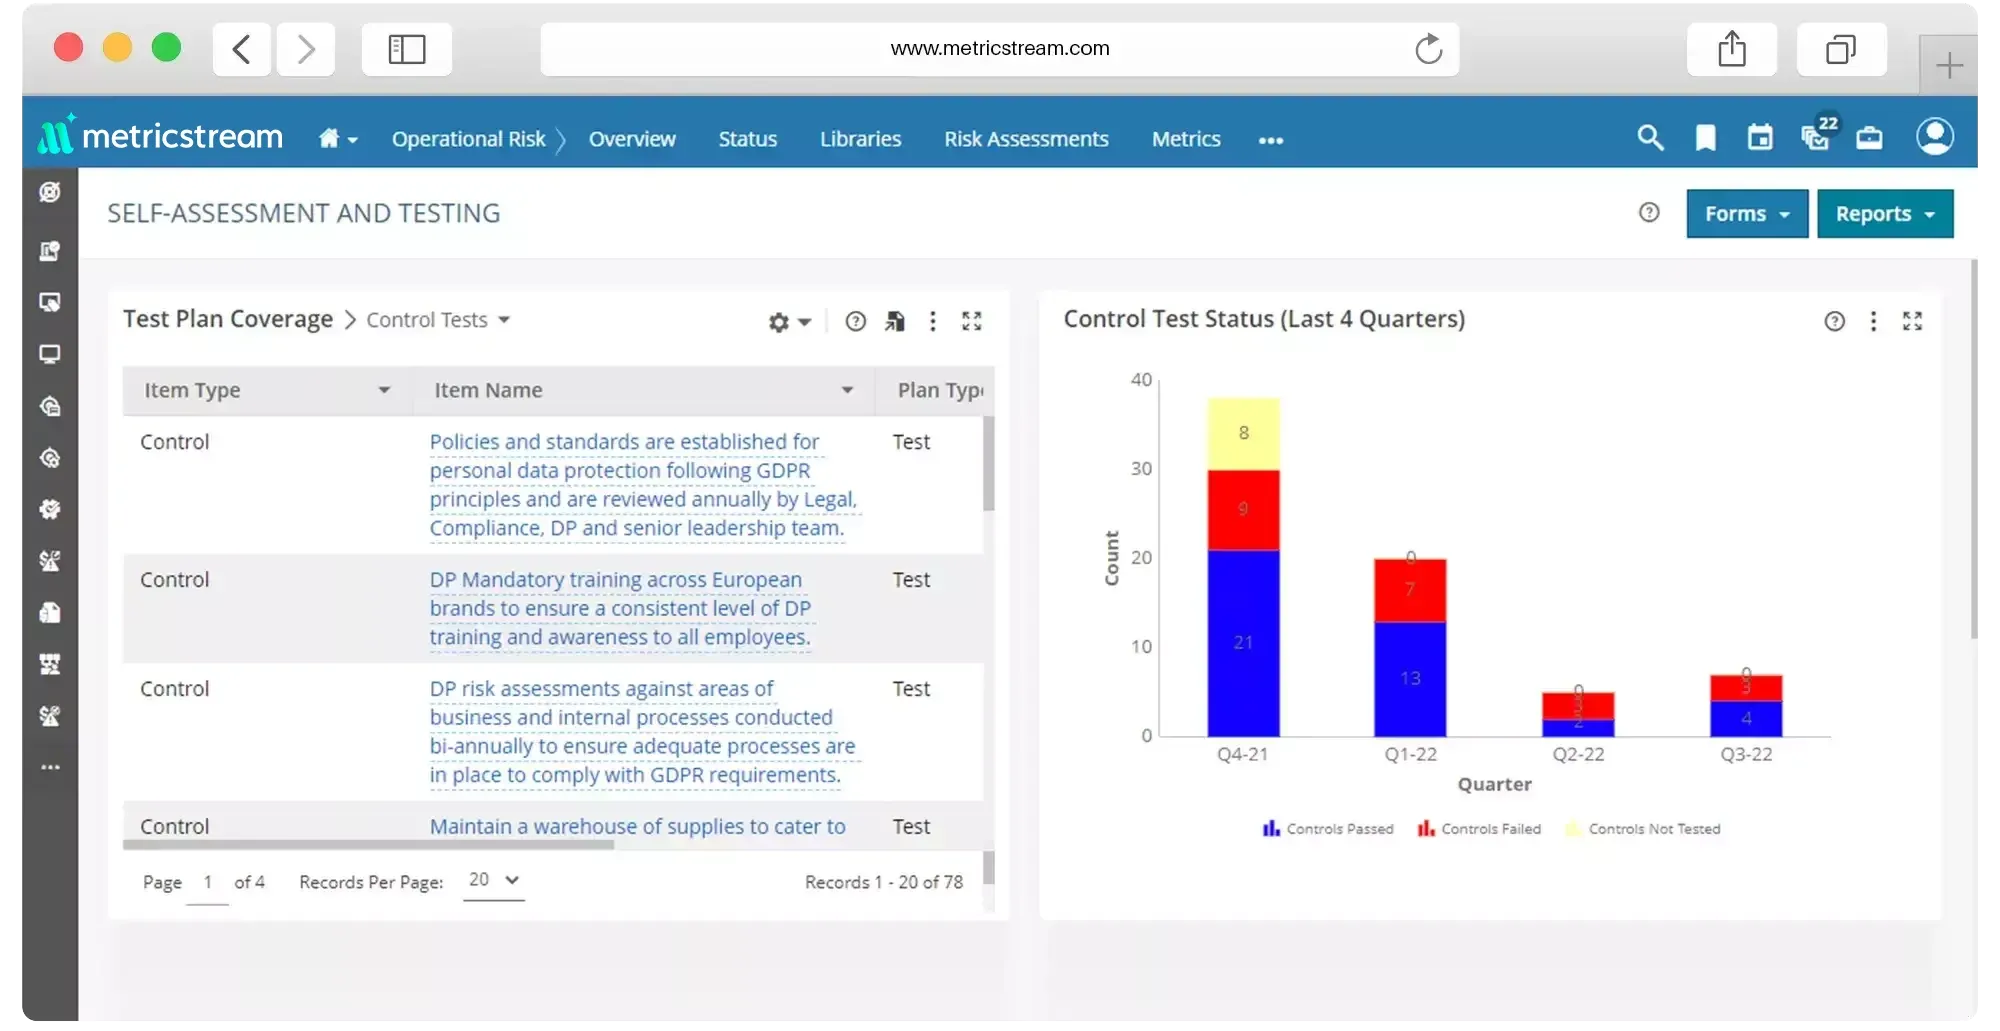Open the user profile avatar
Image resolution: width=2000 pixels, height=1031 pixels.
coord(1935,136)
